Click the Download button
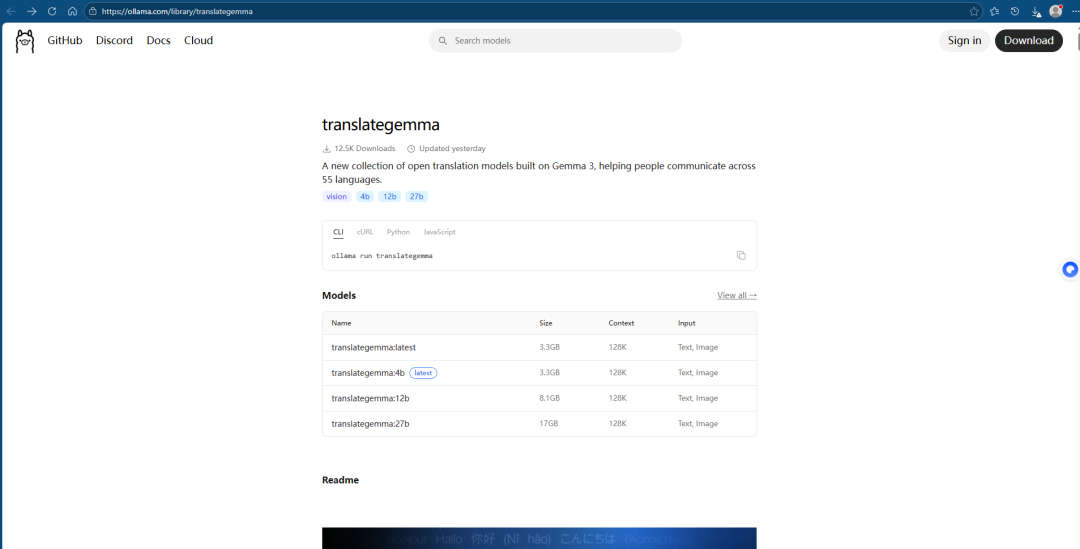Viewport: 1080px width, 549px height. (x=1028, y=41)
